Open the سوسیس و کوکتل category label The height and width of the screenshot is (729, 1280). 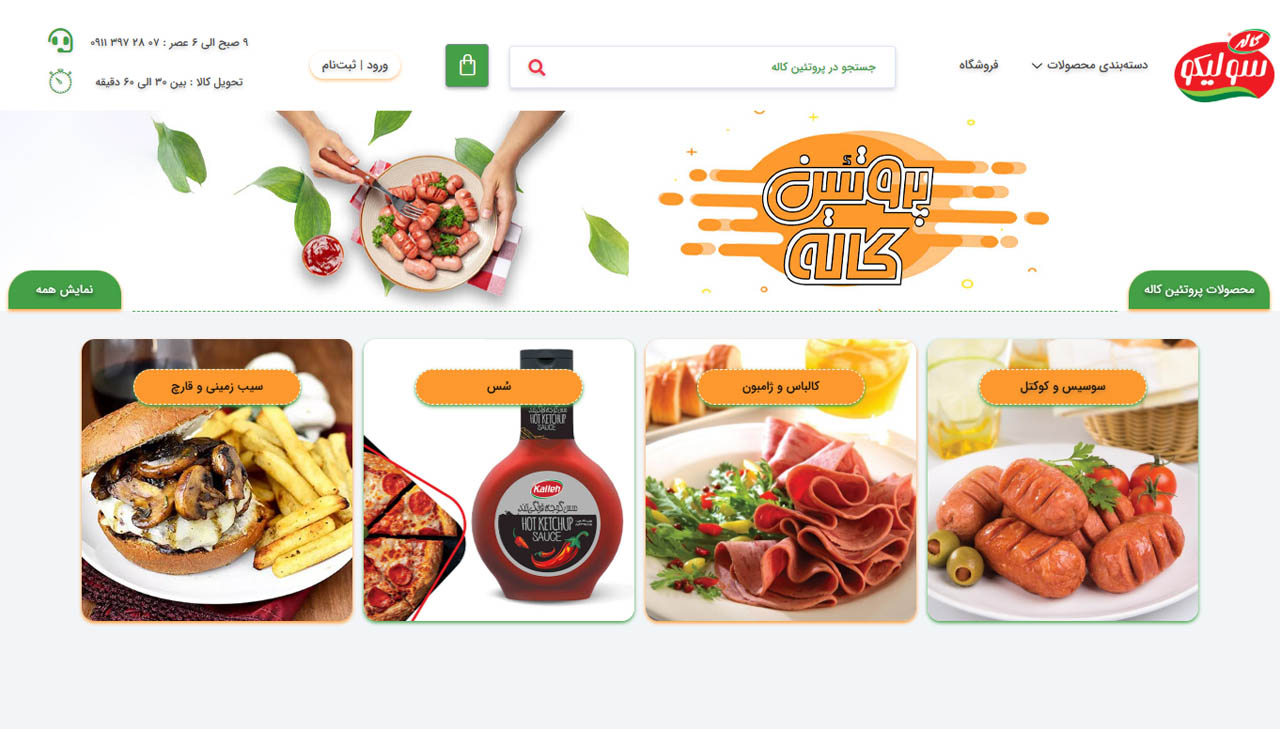click(x=1063, y=387)
